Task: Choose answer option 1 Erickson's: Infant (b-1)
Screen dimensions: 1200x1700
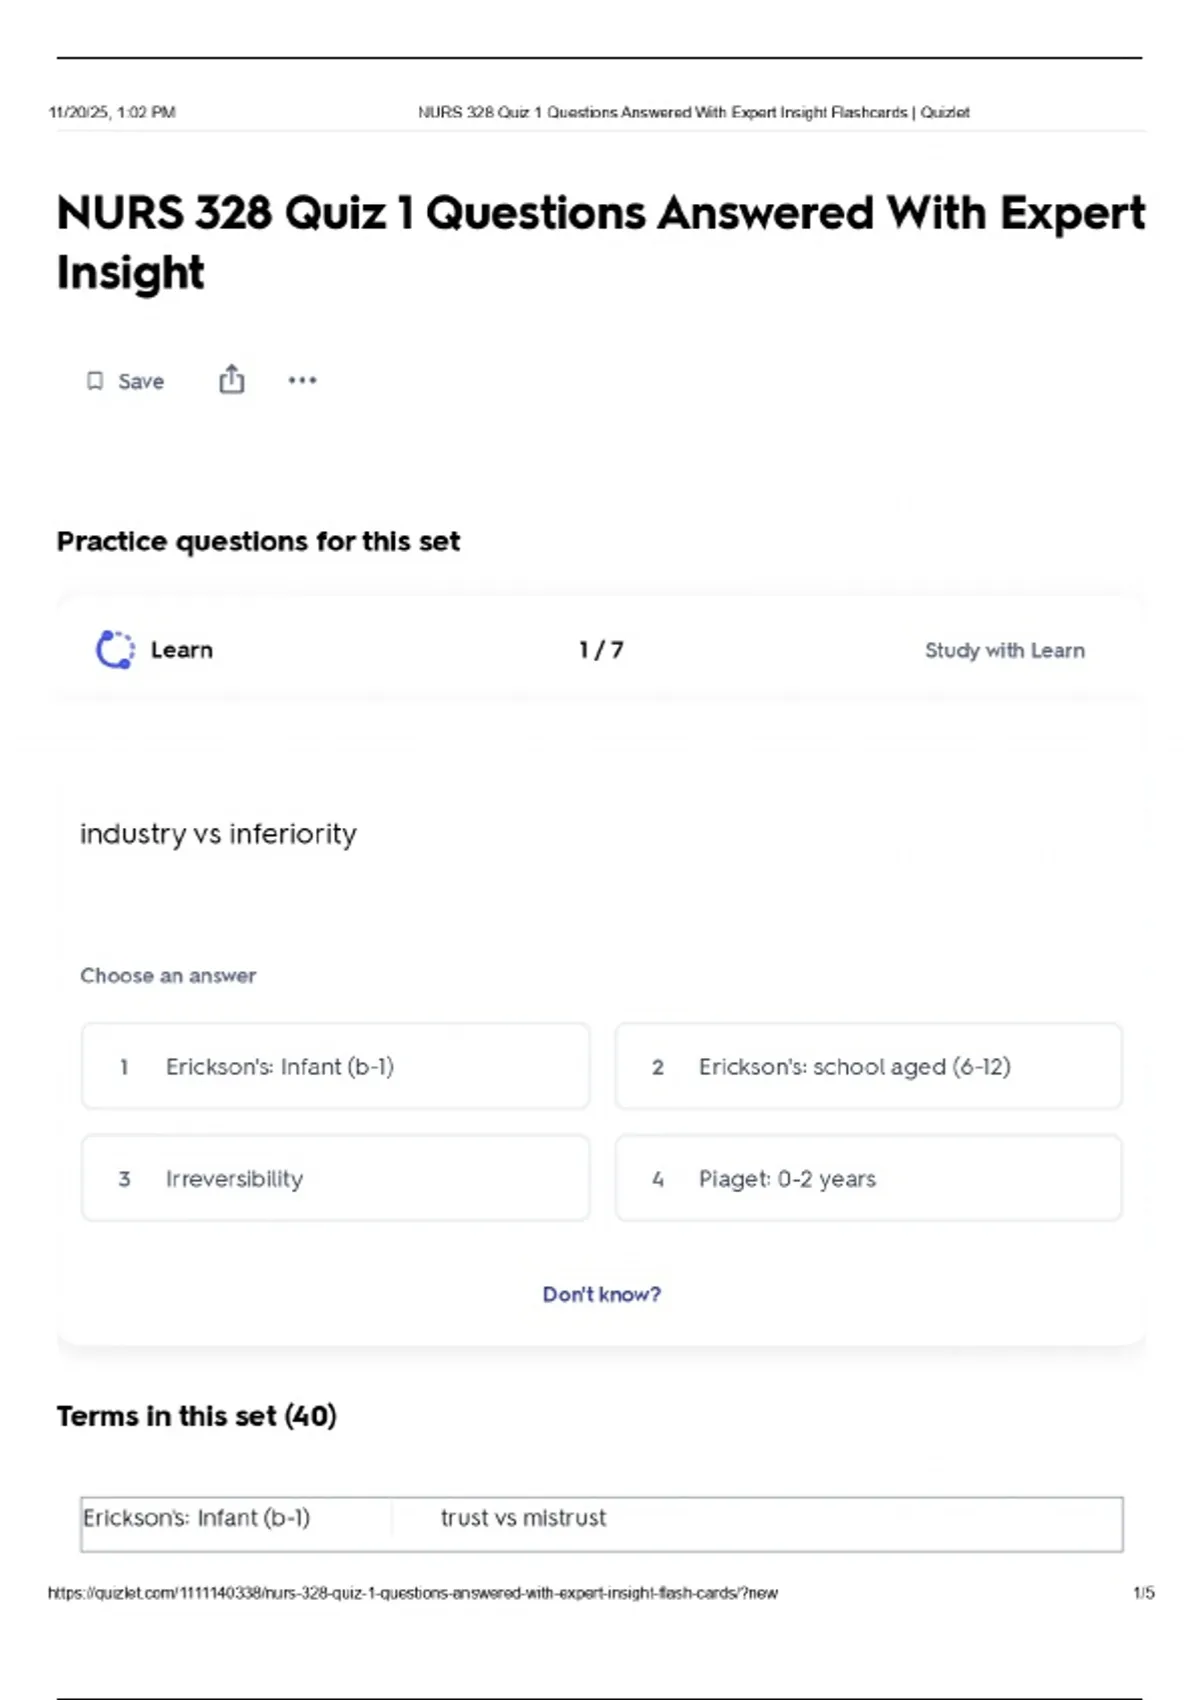Action: (x=335, y=1067)
